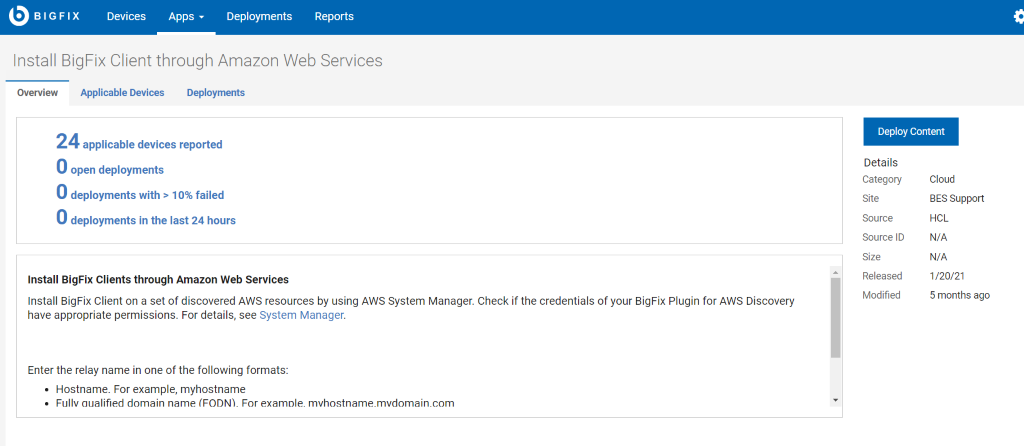Click the Details heading
Image resolution: width=1024 pixels, height=446 pixels.
(x=880, y=163)
